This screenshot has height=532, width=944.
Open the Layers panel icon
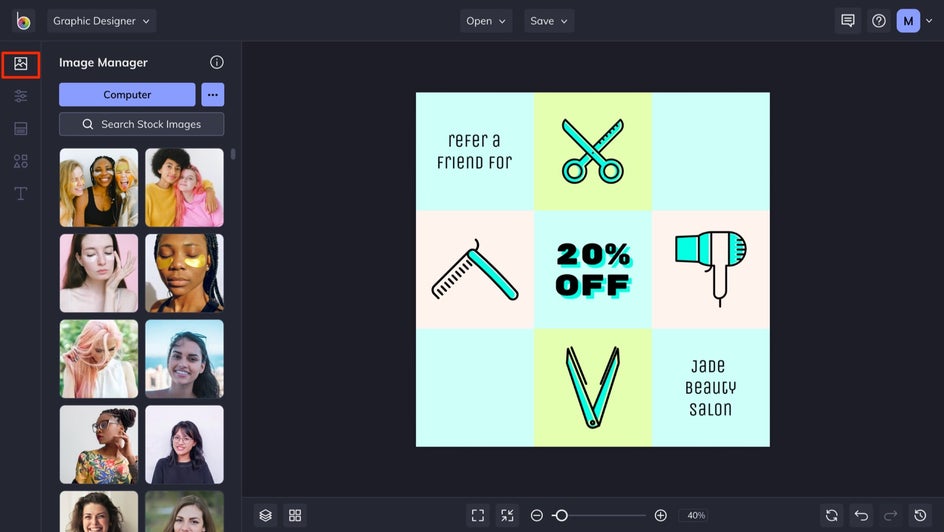click(x=266, y=515)
